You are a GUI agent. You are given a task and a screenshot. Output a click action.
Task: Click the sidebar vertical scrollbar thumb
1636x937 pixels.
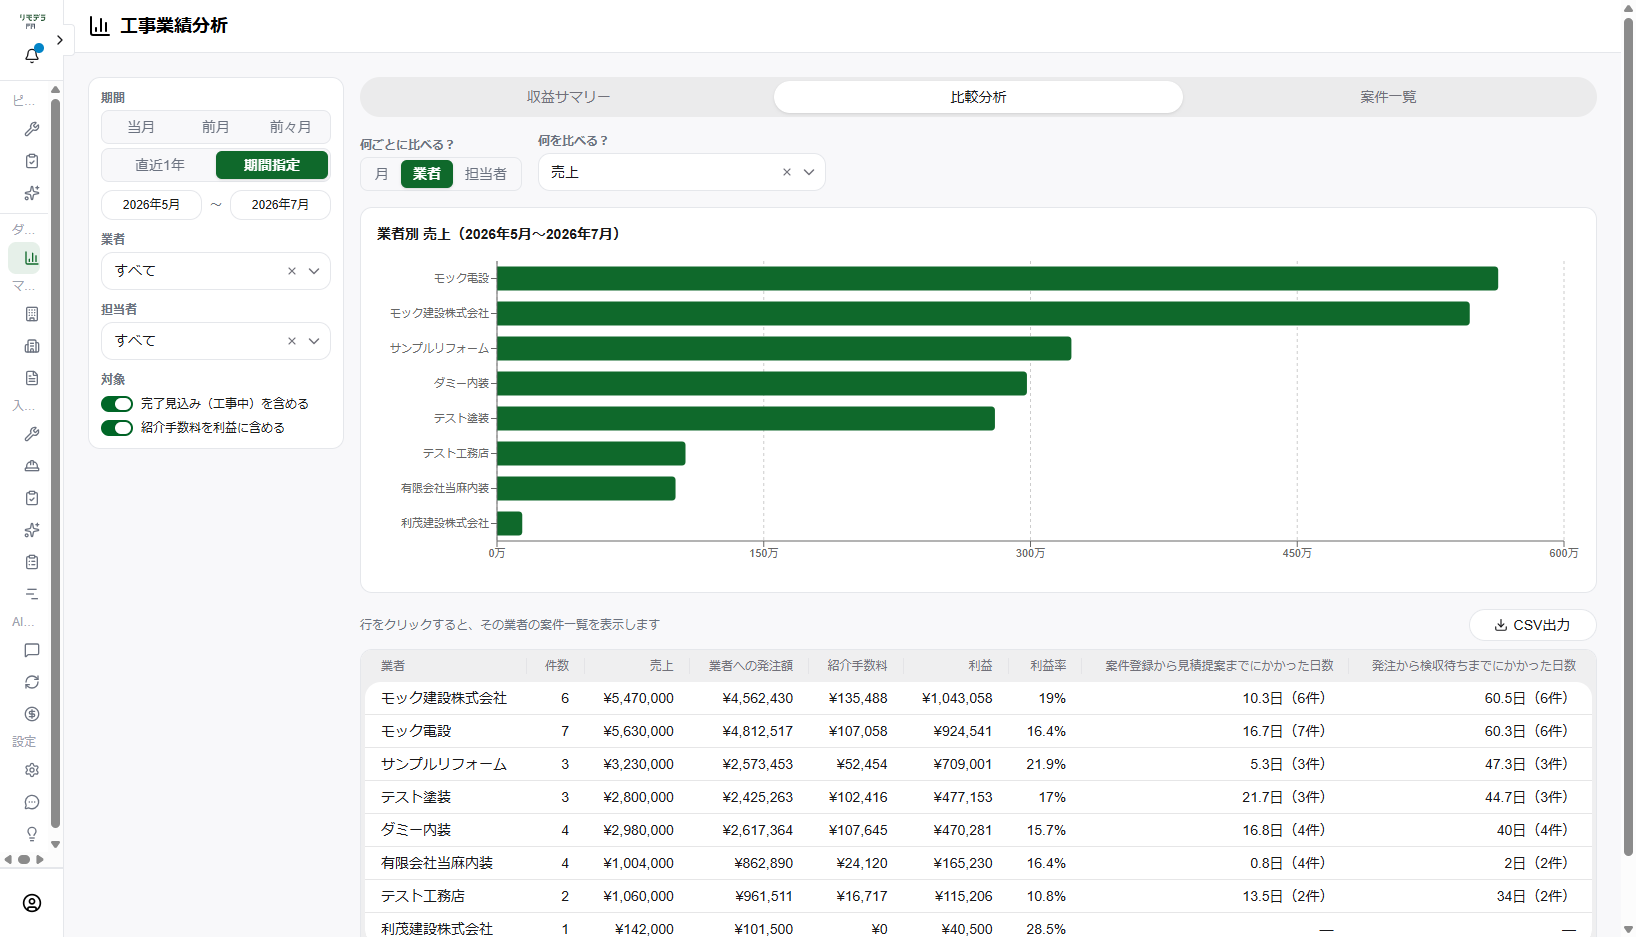click(55, 463)
